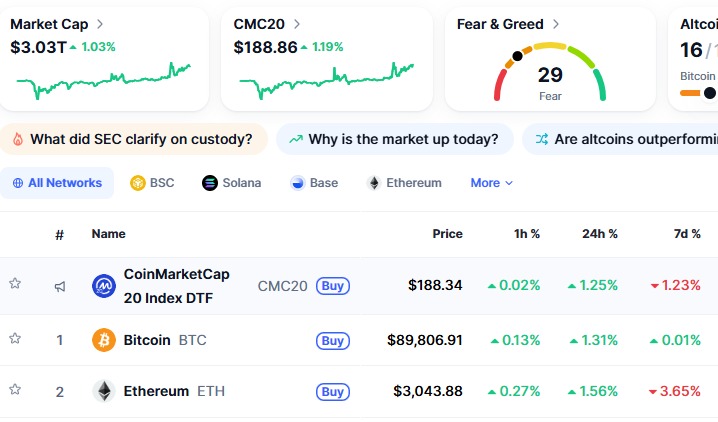Select the All Networks tab

(x=57, y=183)
